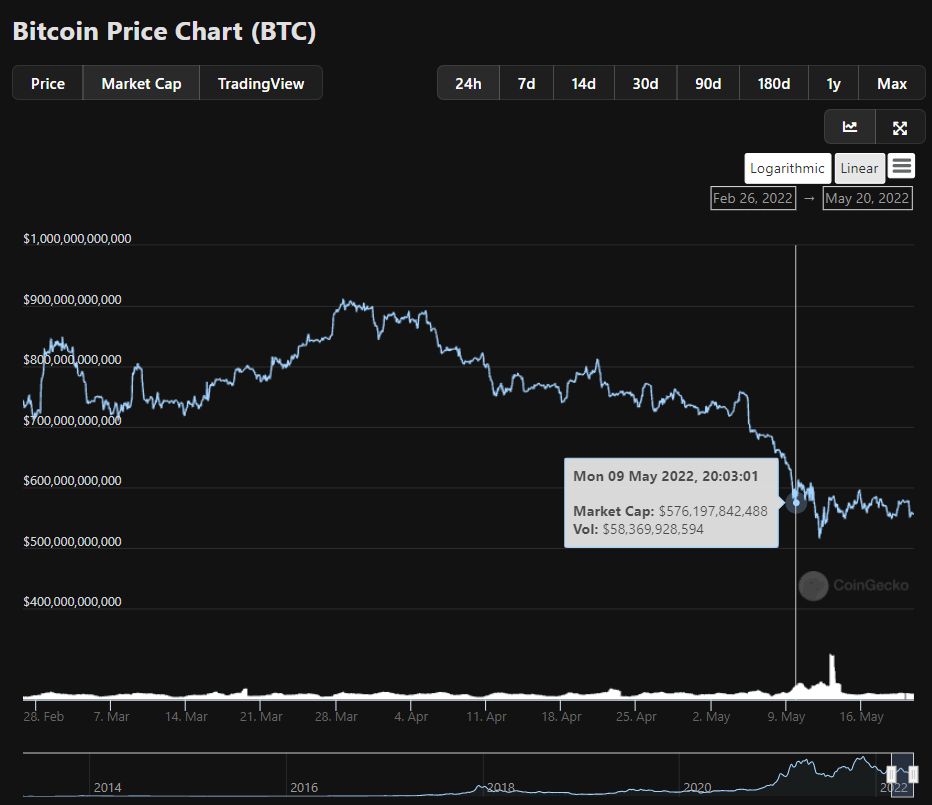Viewport: 932px width, 805px height.
Task: Click the highlighted data point on the chart
Action: tap(796, 502)
